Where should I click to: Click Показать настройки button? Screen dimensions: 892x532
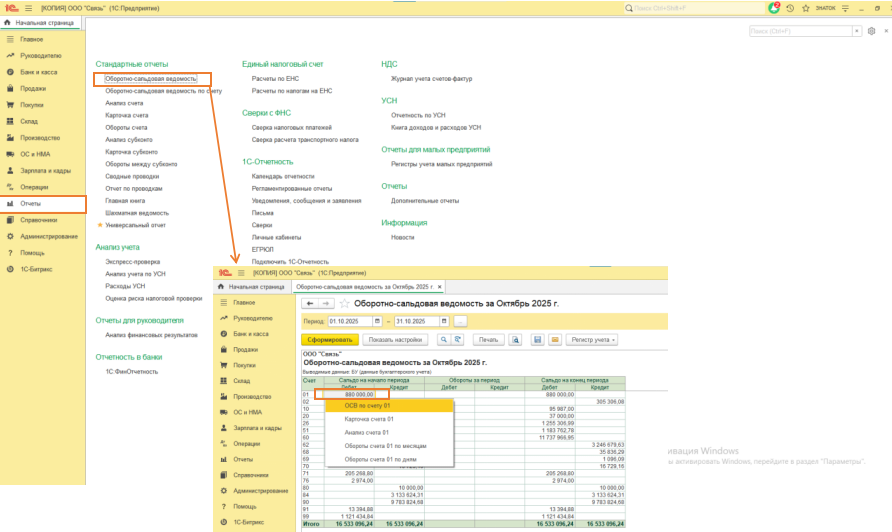[395, 340]
